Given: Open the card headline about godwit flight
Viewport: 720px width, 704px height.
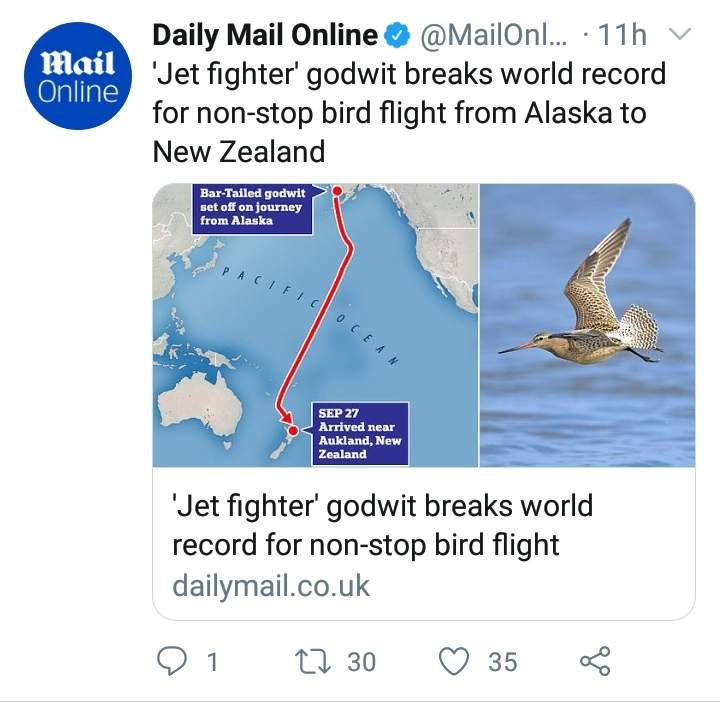Looking at the screenshot, I should 382,525.
